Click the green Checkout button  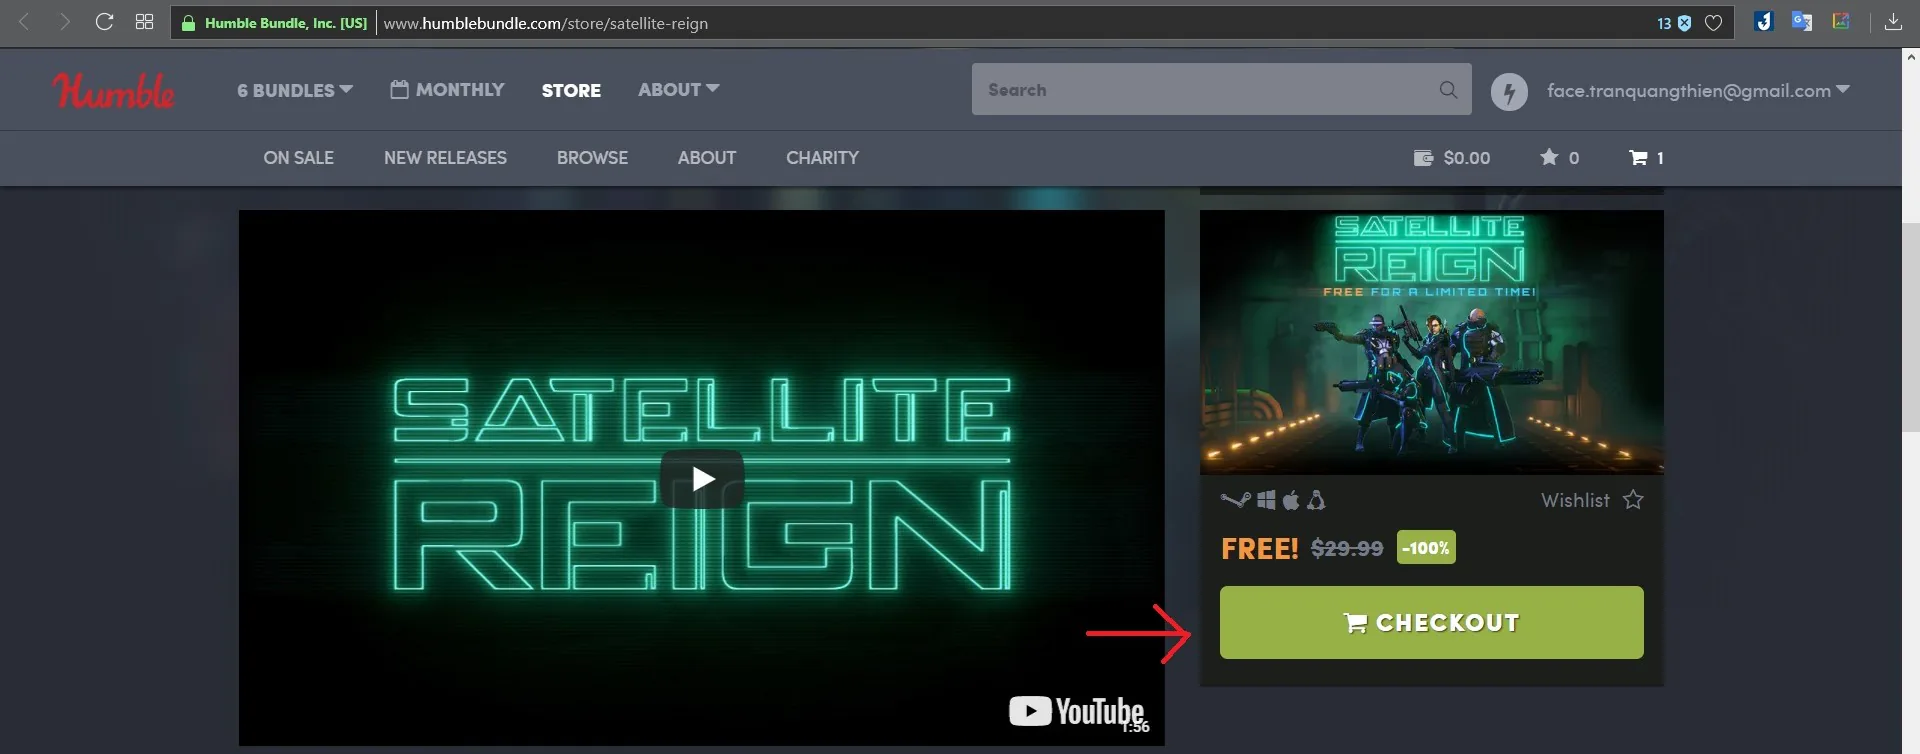click(x=1431, y=622)
